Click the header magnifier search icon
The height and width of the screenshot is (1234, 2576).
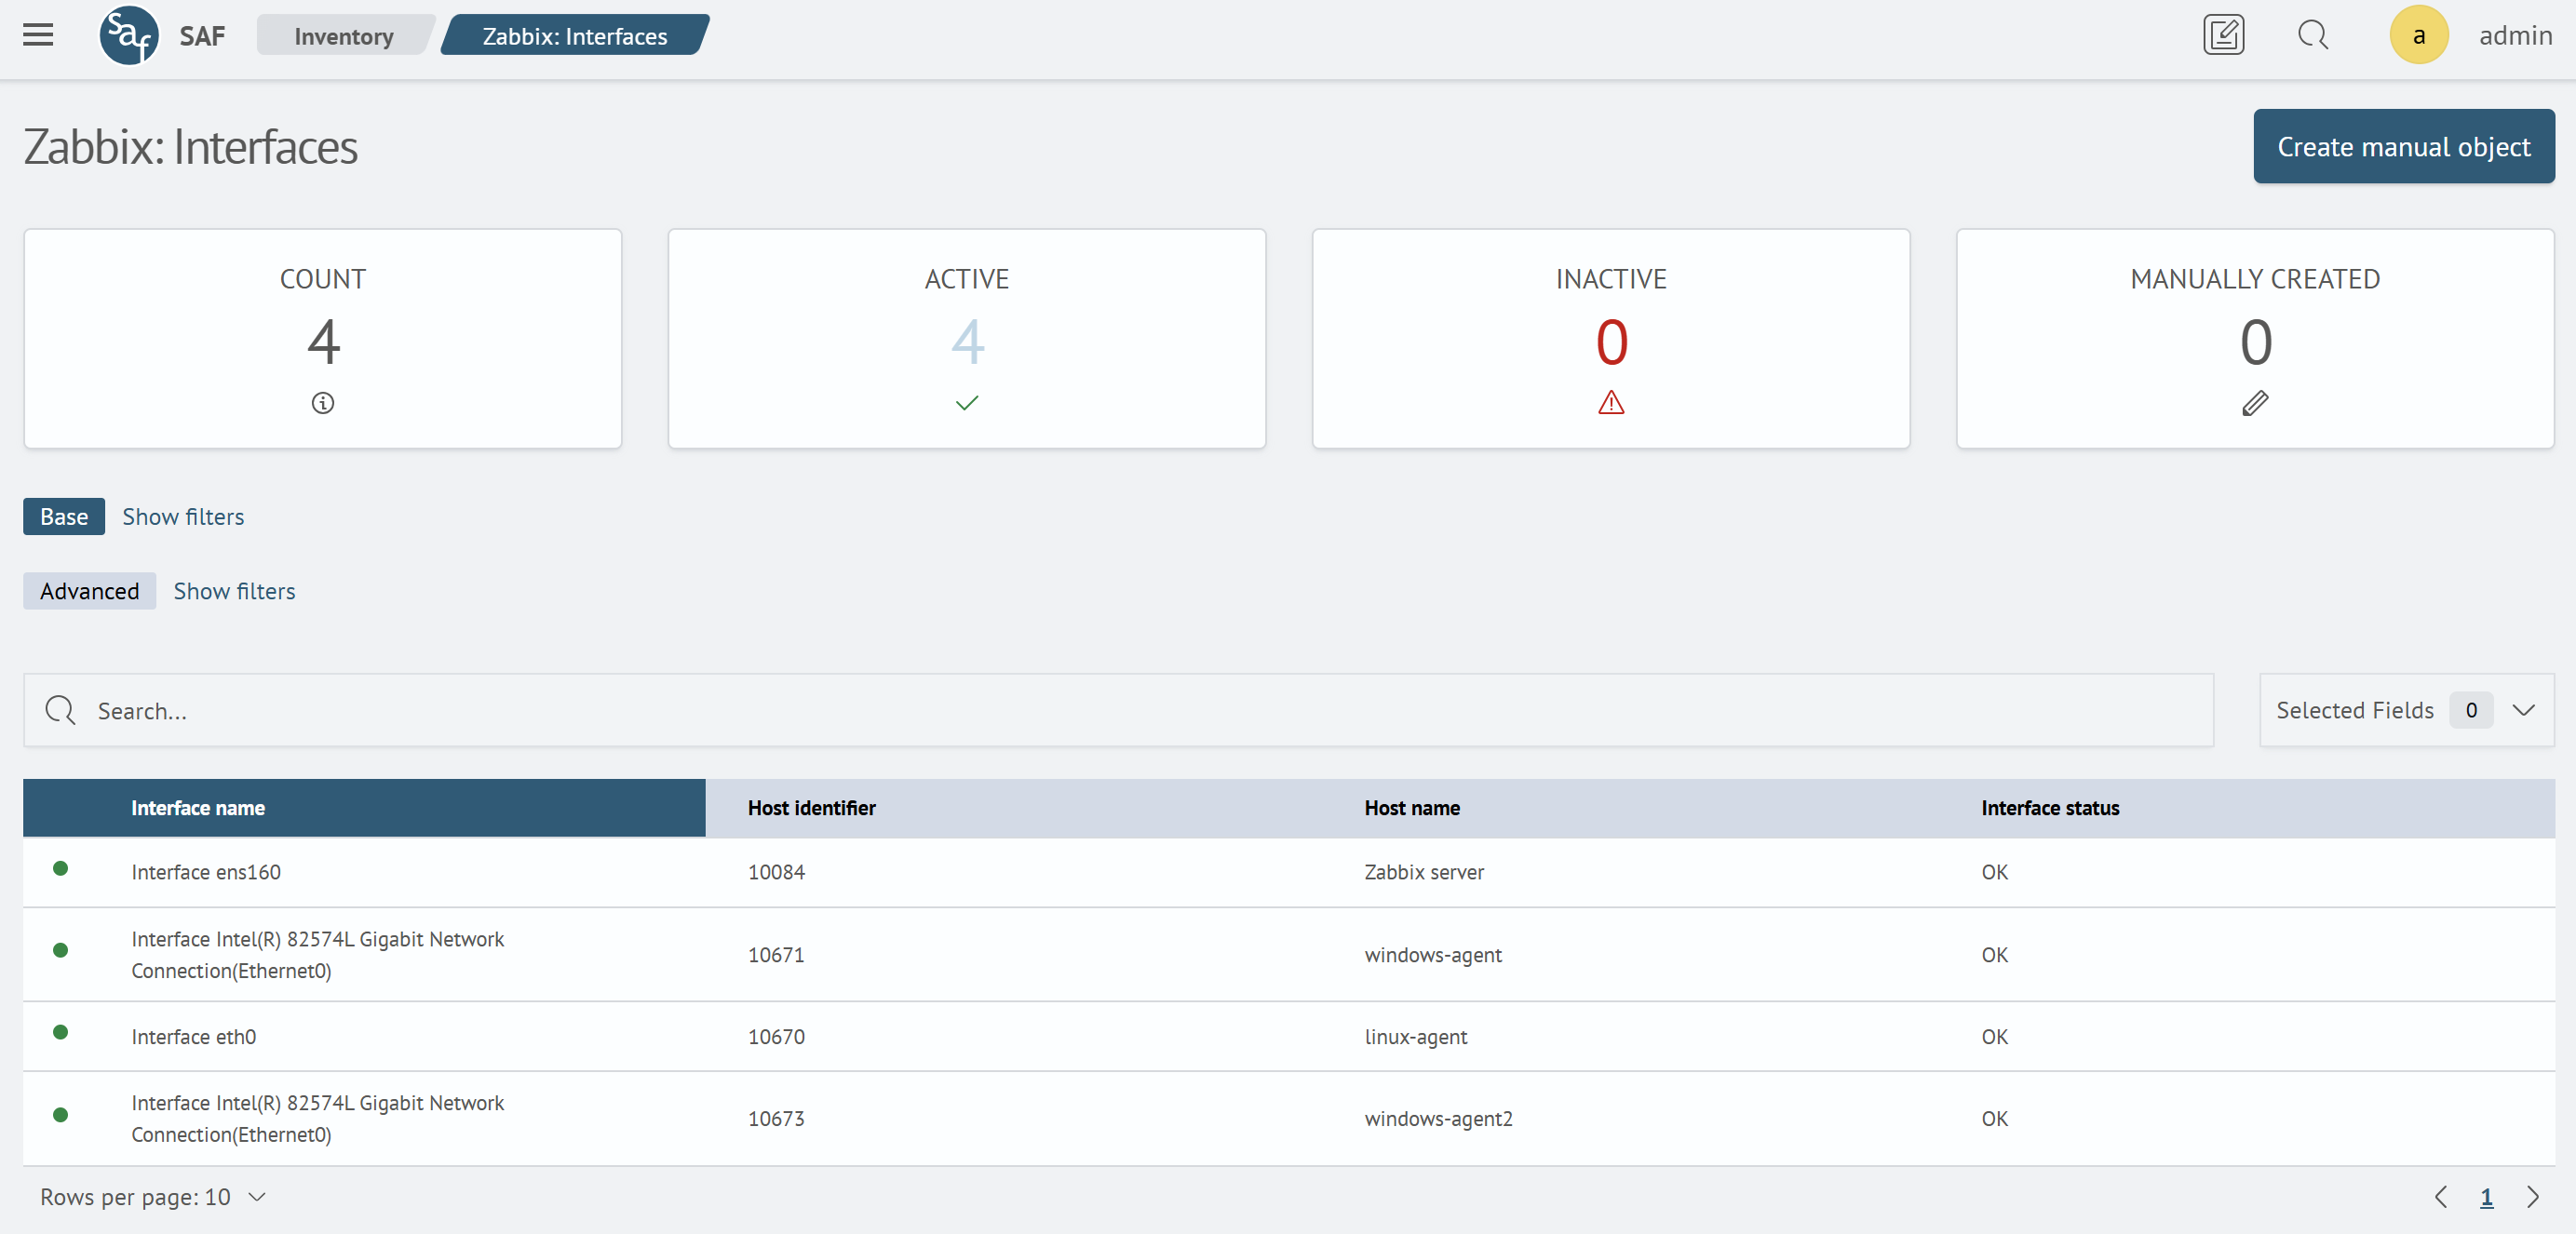click(2312, 35)
